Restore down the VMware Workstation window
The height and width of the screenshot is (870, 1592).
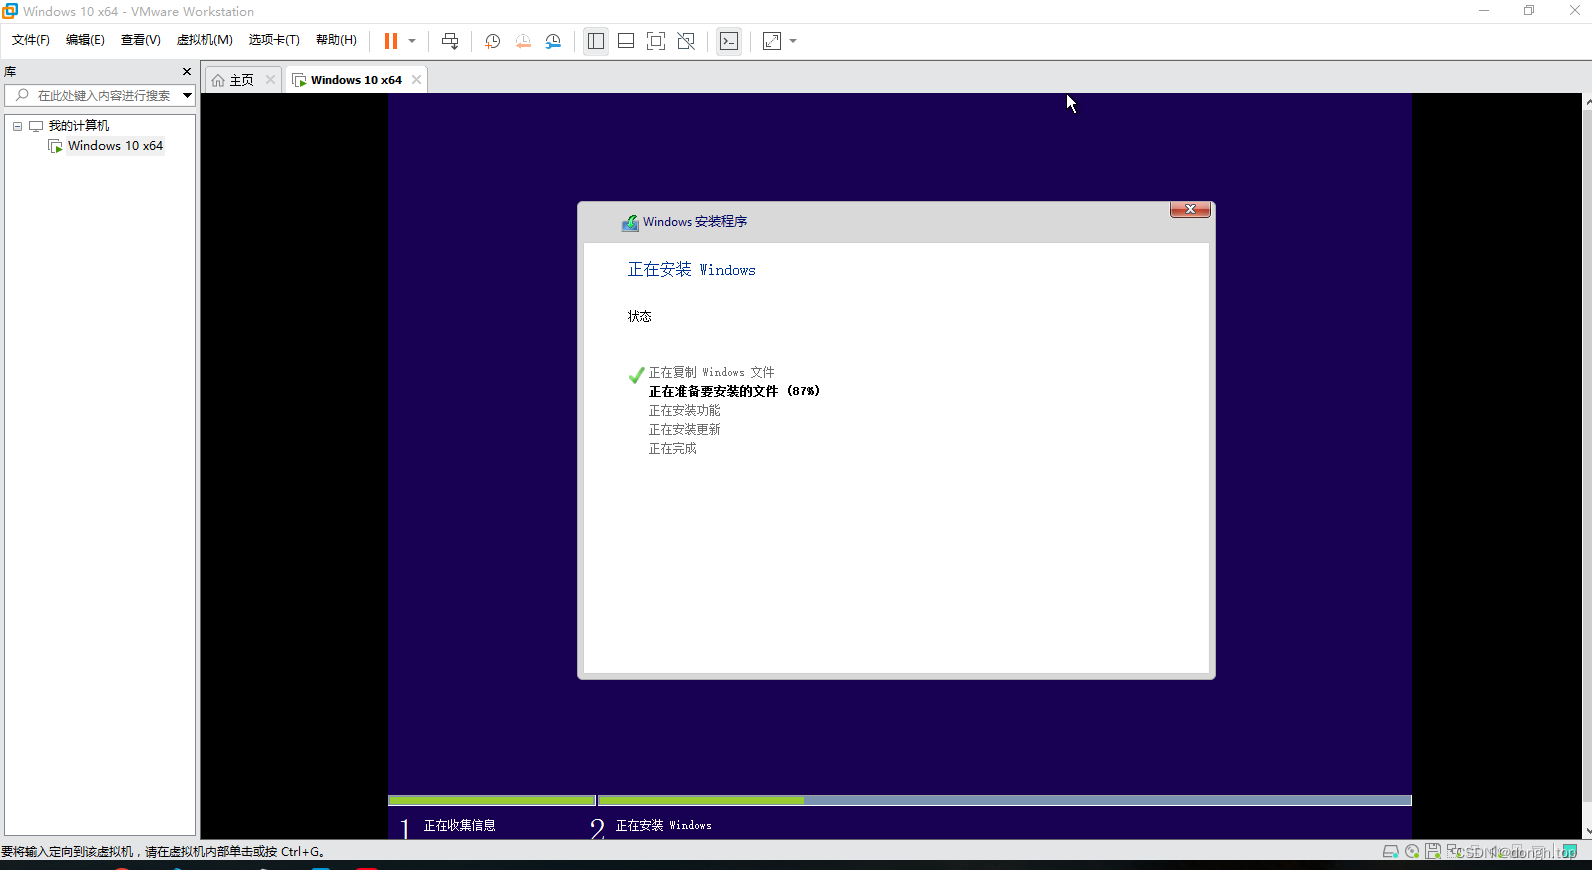(1529, 11)
